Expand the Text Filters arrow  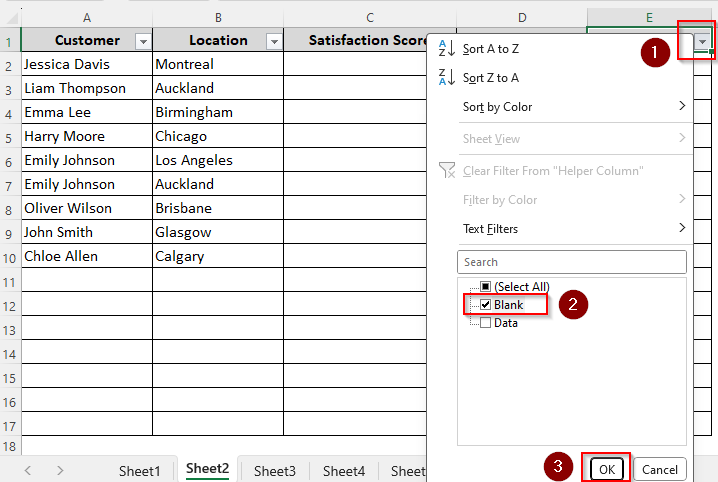tap(682, 227)
